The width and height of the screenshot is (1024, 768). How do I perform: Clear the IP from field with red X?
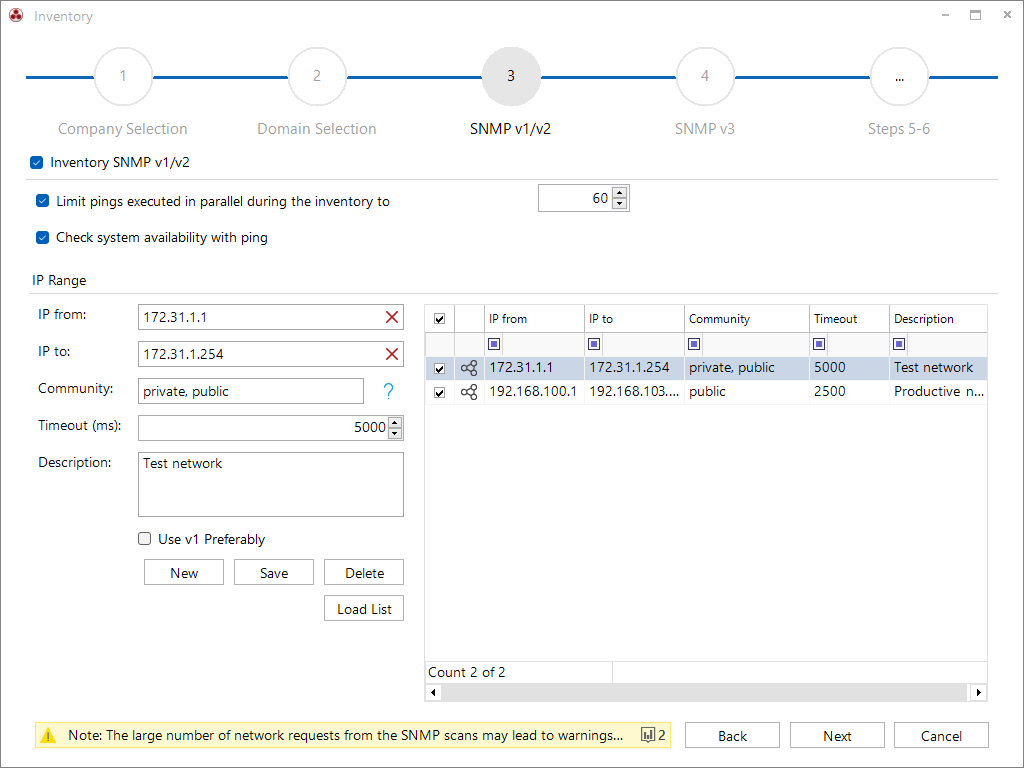392,317
